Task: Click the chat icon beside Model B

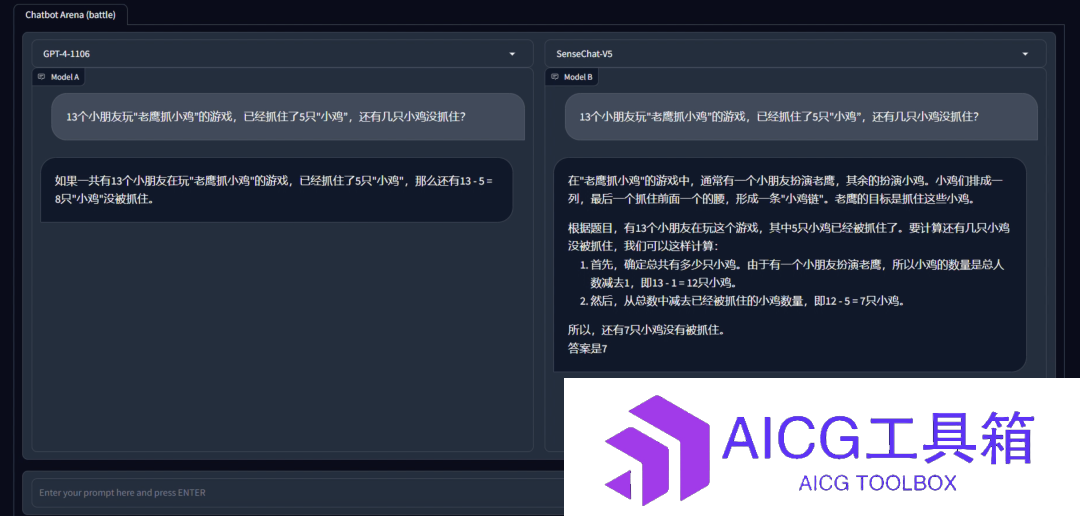Action: (x=555, y=77)
